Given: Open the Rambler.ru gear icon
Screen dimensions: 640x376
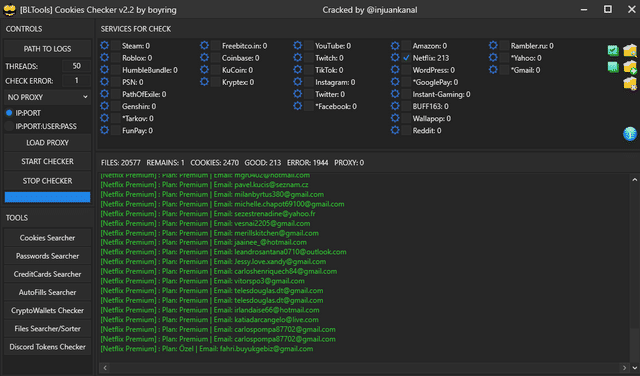Looking at the screenshot, I should tap(493, 46).
